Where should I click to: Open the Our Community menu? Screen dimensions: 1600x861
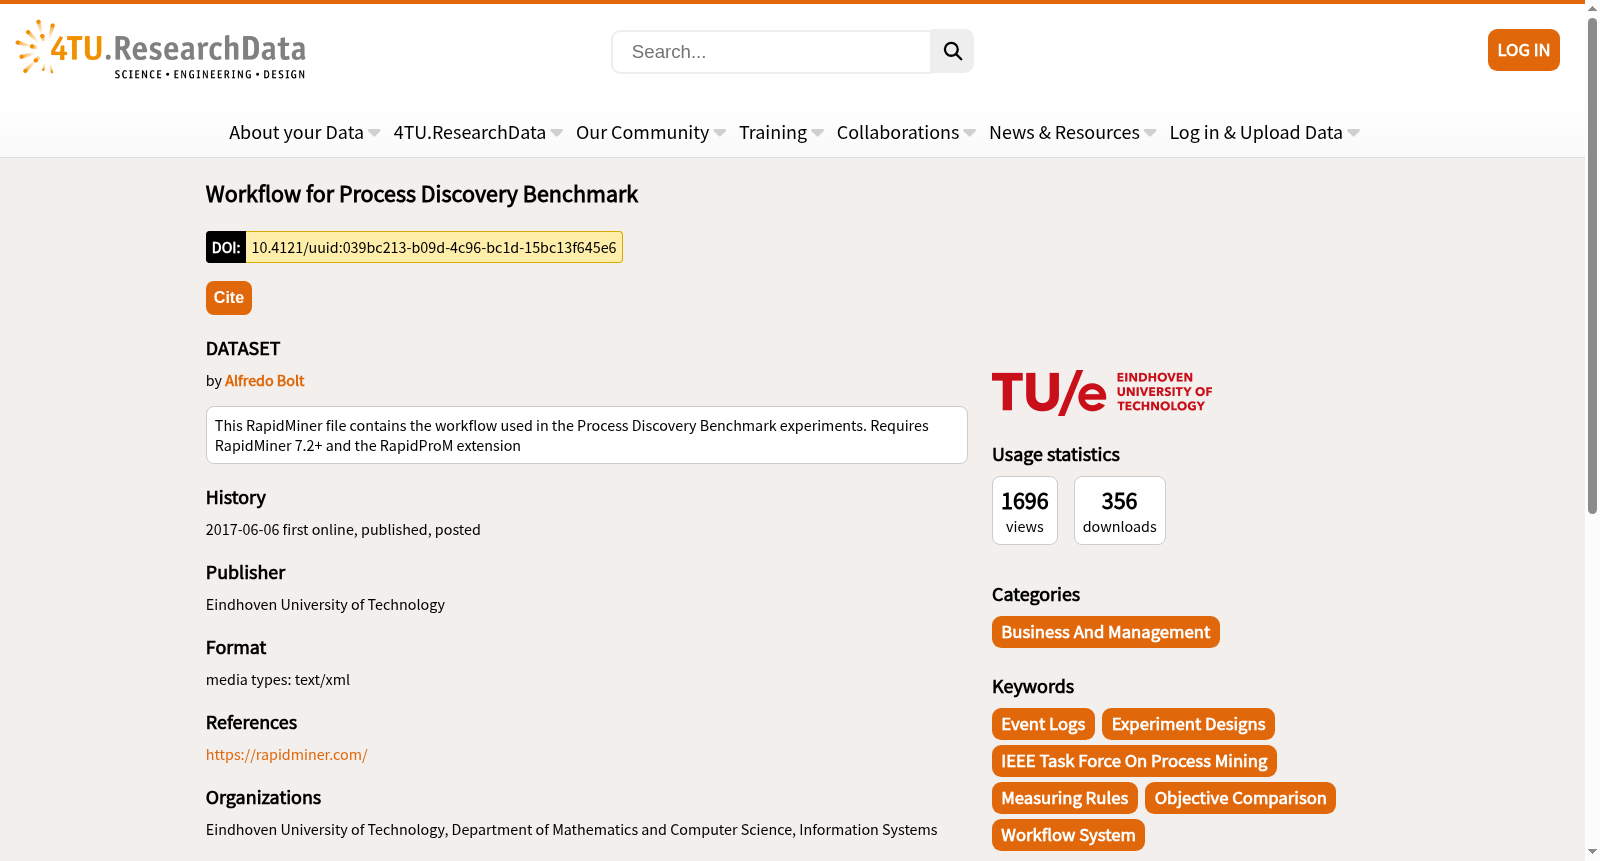[x=642, y=132]
